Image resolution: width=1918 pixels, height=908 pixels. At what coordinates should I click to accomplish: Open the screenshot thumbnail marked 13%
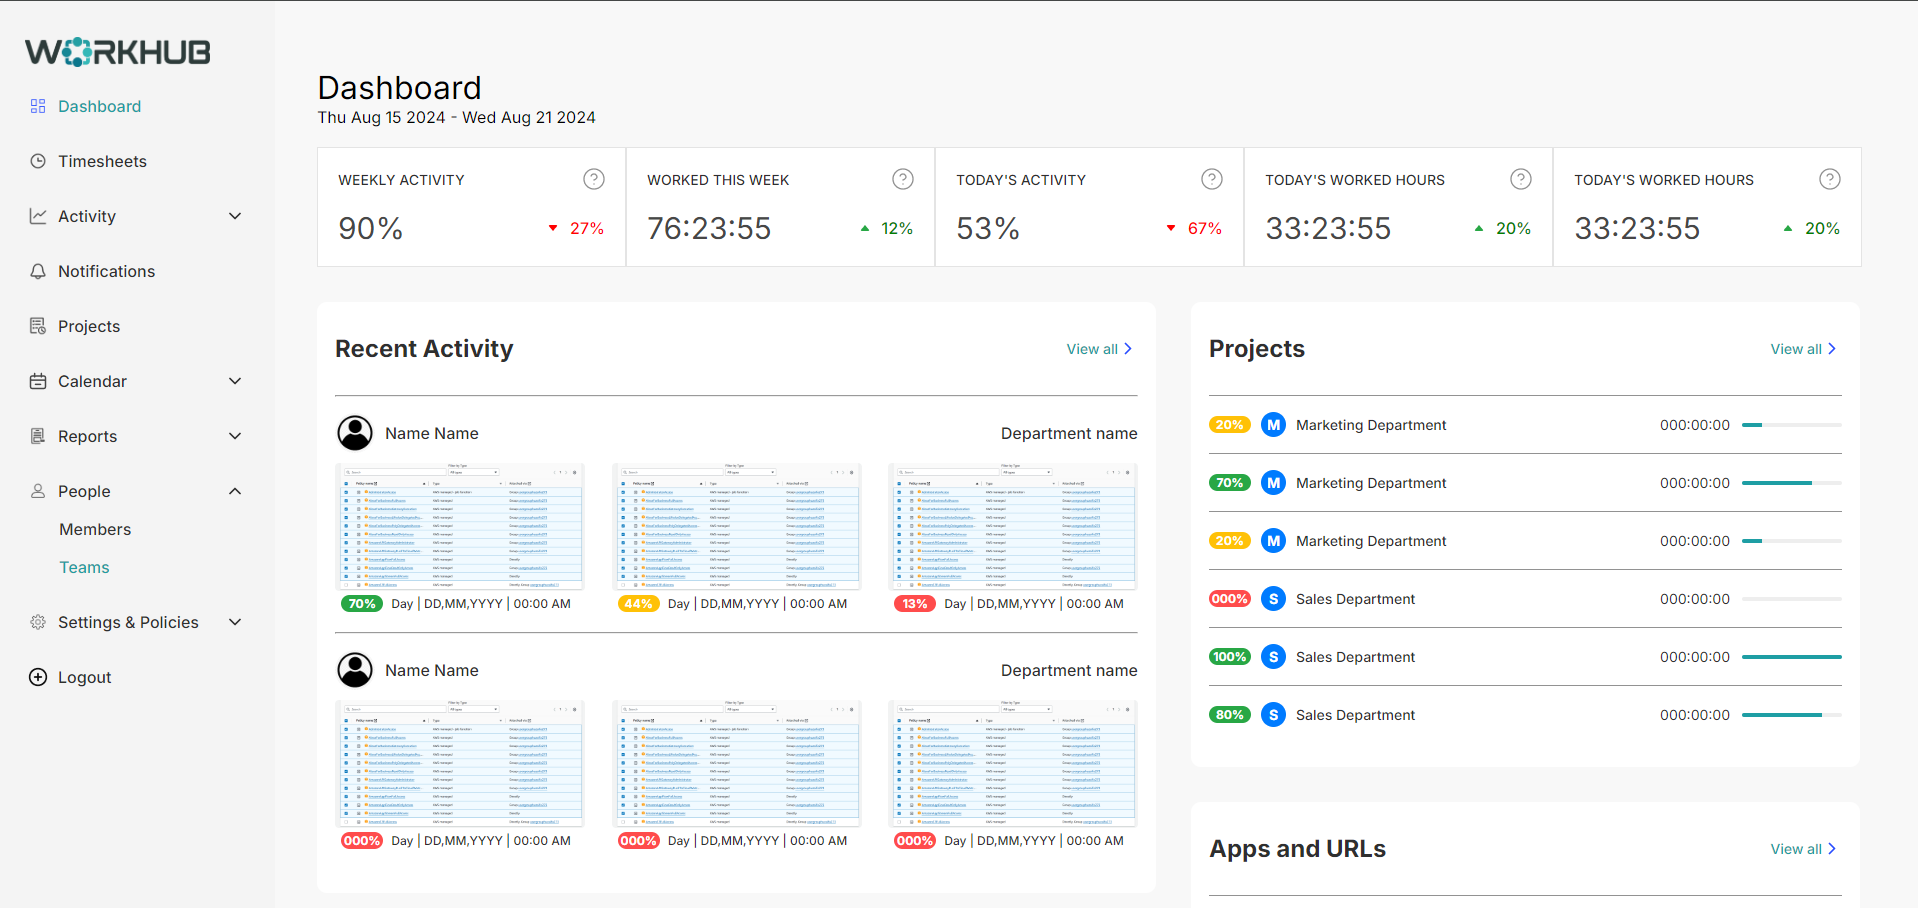click(x=1014, y=526)
